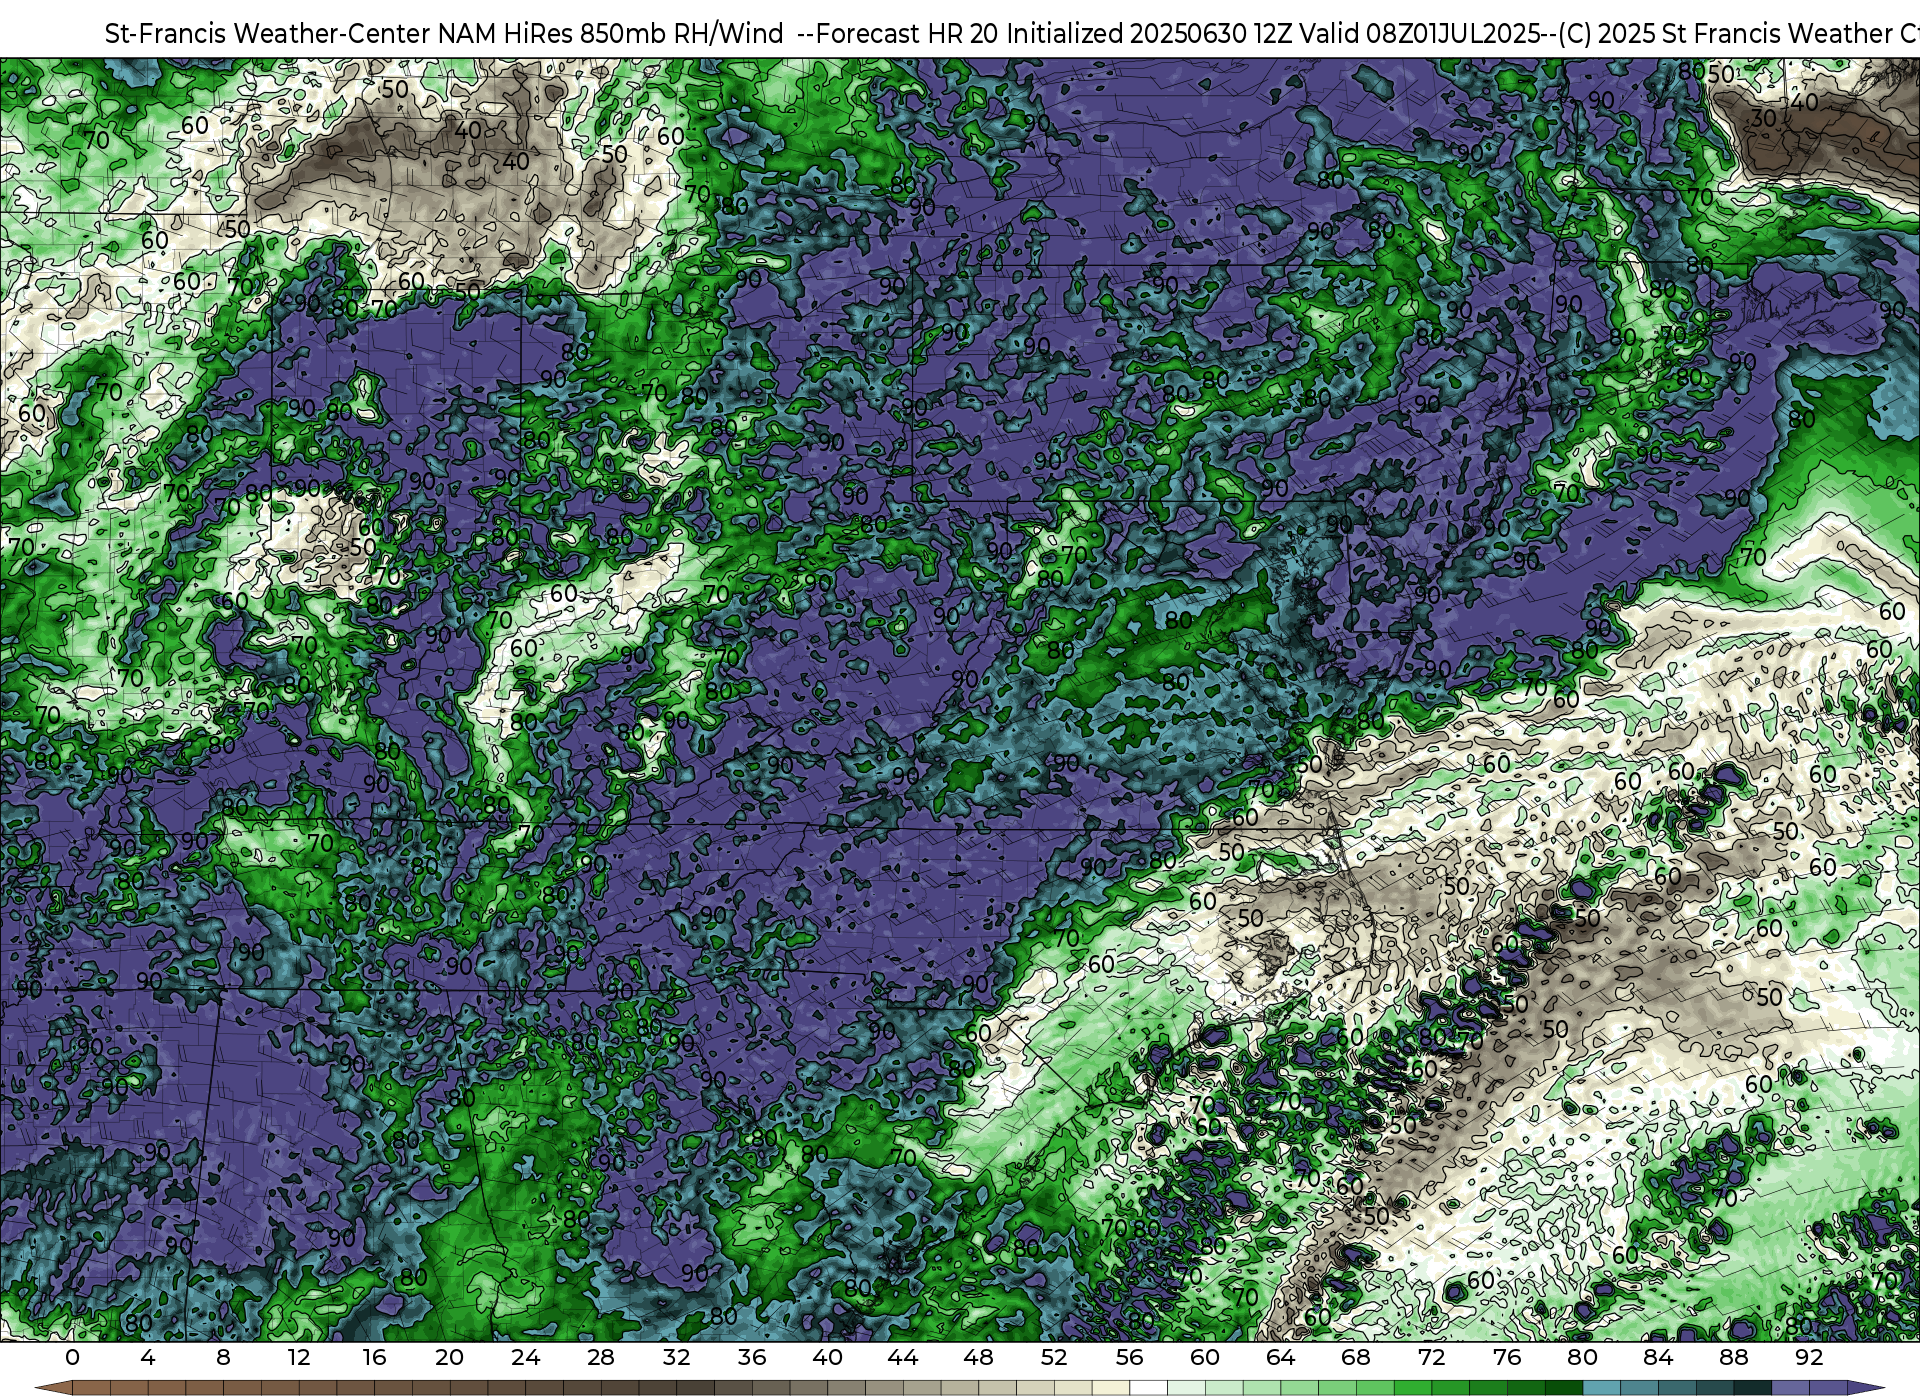Click the colorbar tick label '20'
The height and width of the screenshot is (1400, 1920).
(450, 1357)
